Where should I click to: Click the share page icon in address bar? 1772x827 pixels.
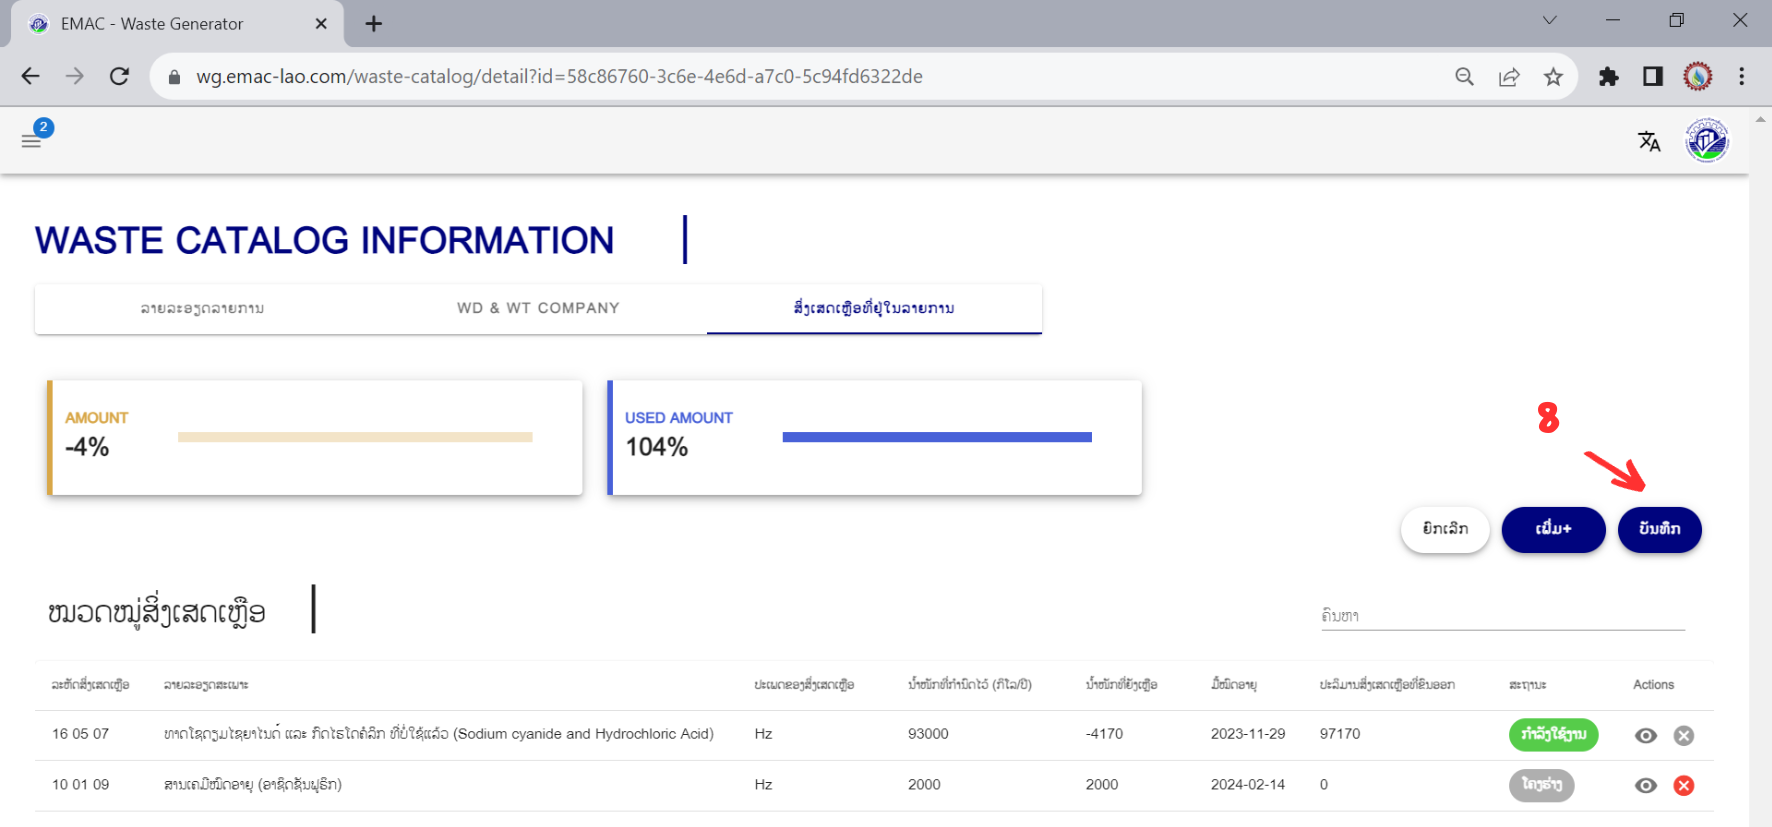1509,77
